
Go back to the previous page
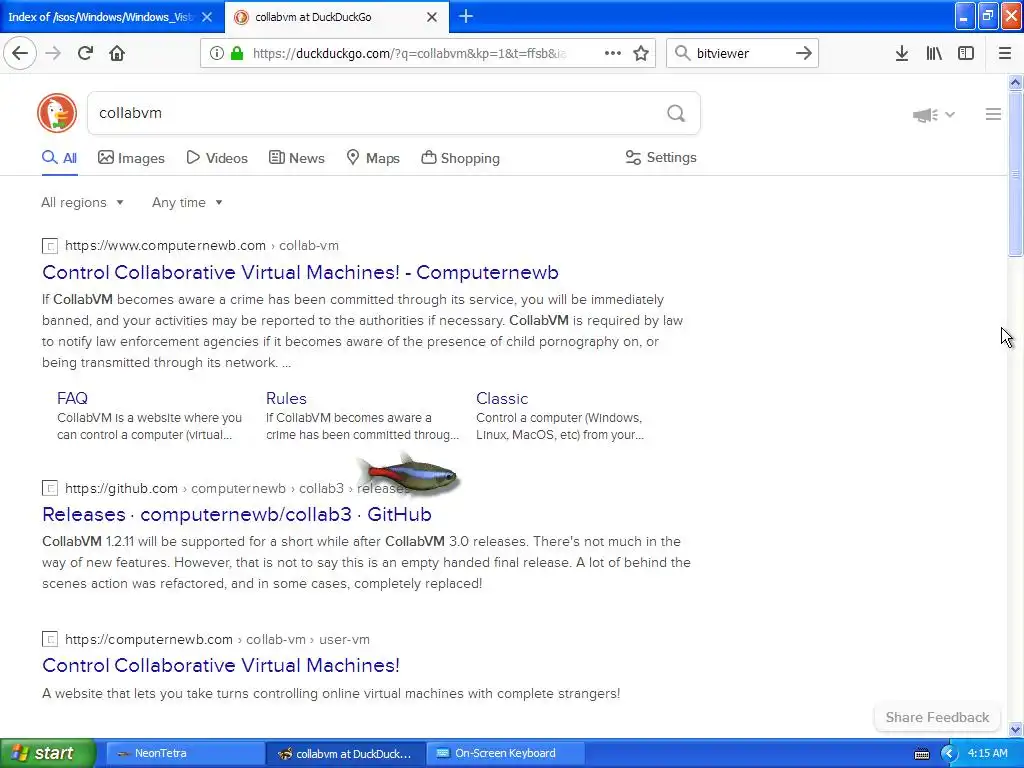click(20, 53)
